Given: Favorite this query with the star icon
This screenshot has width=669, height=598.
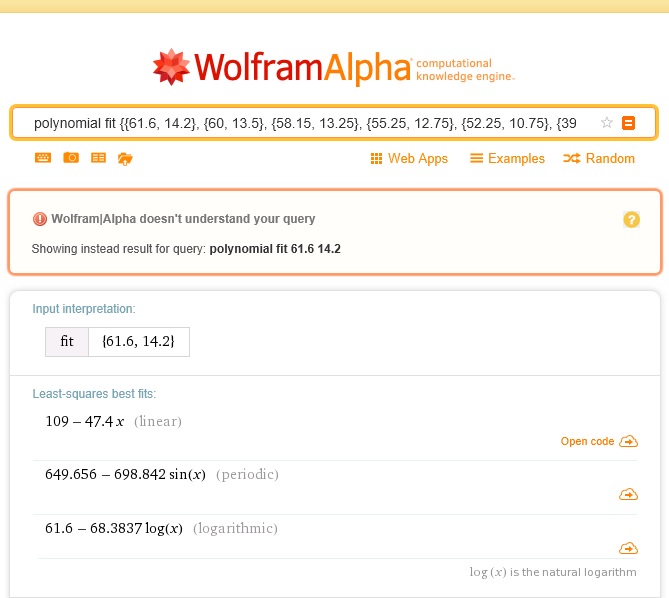Looking at the screenshot, I should pyautogui.click(x=606, y=123).
